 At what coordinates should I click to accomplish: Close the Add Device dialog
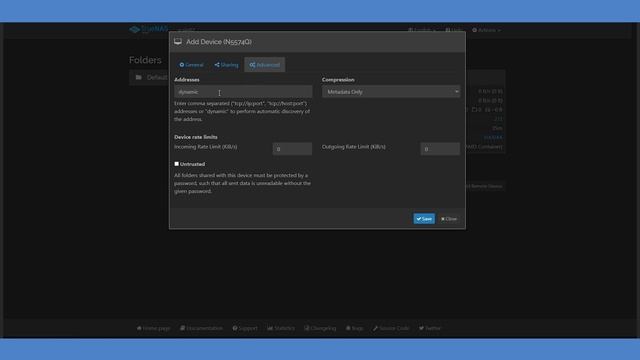[x=449, y=219]
